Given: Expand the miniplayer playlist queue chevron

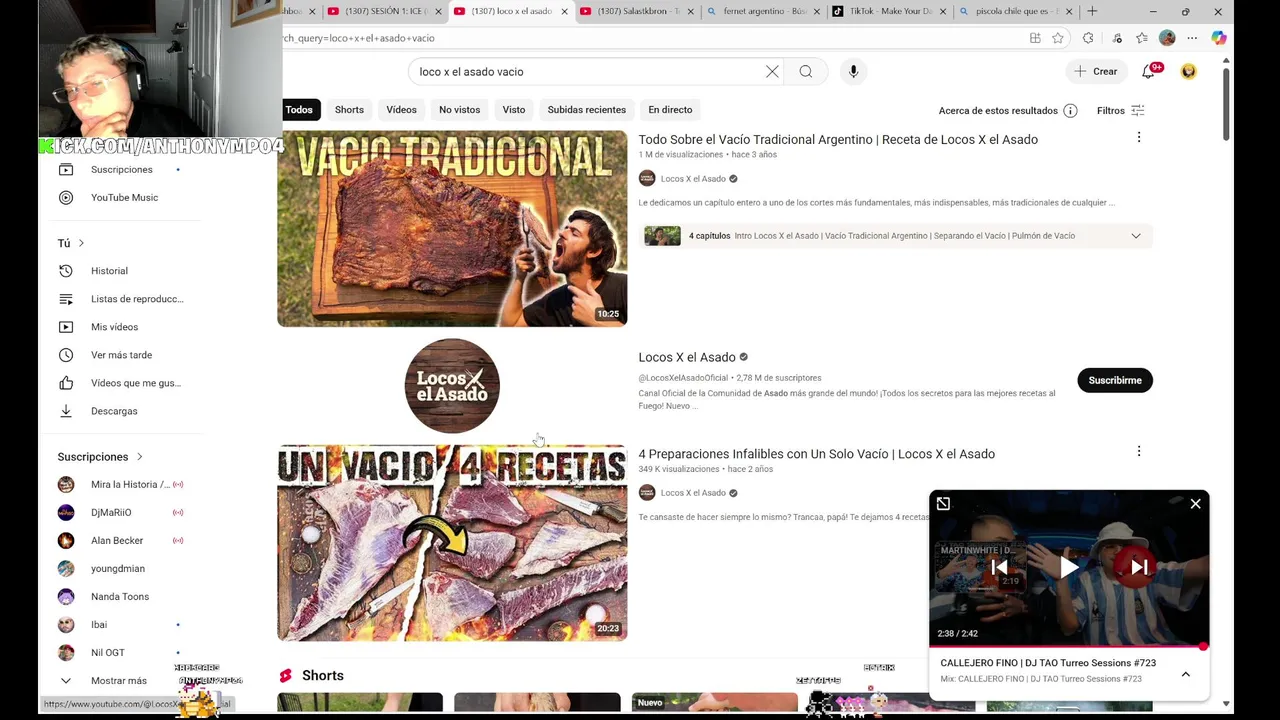Looking at the screenshot, I should 1185,674.
